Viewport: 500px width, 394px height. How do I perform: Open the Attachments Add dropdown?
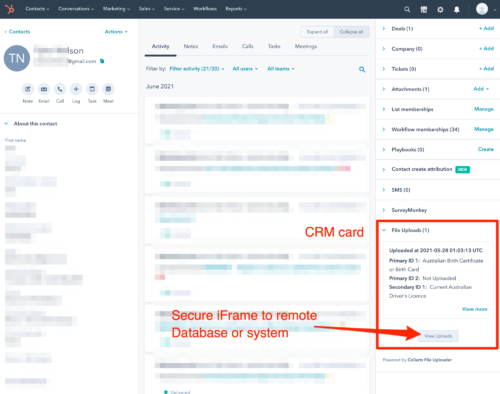tap(481, 89)
